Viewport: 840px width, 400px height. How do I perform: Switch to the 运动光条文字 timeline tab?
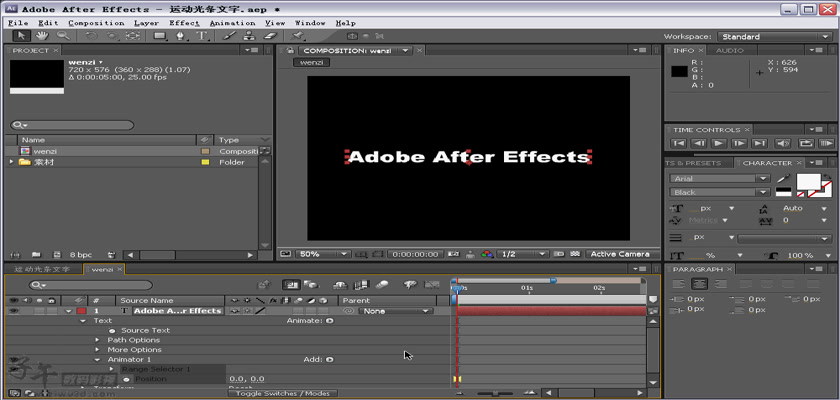point(42,269)
